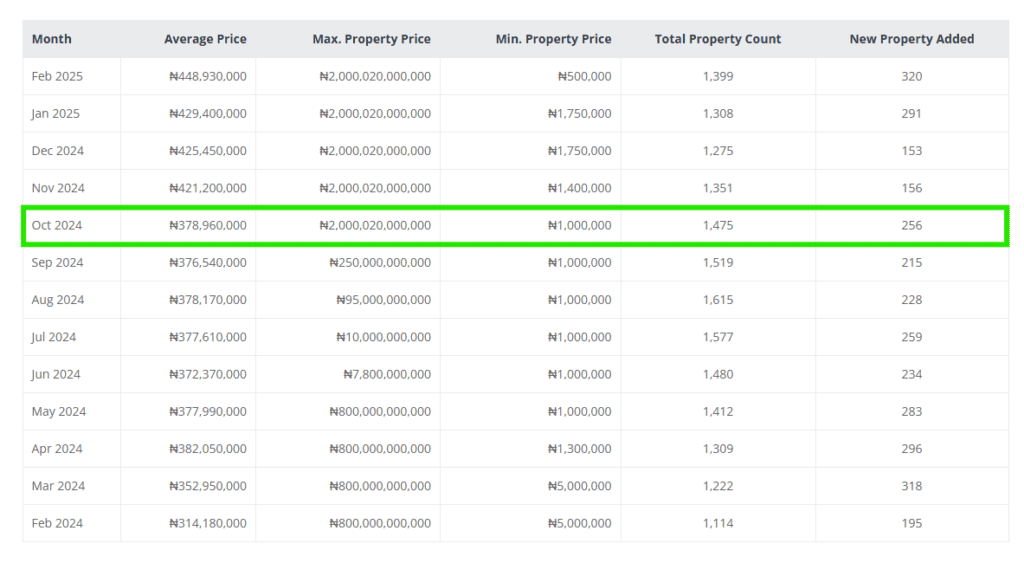The height and width of the screenshot is (563, 1024).
Task: Click total property count 1,275
Action: point(718,151)
